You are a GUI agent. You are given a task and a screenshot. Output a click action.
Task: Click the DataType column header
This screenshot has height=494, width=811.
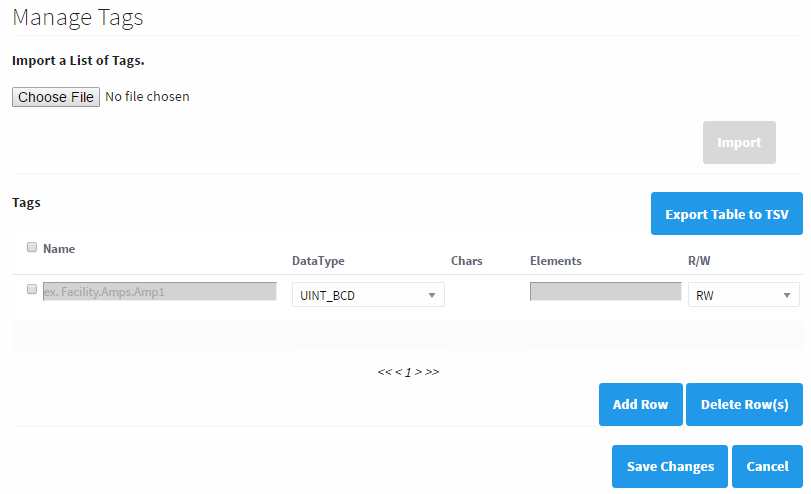pyautogui.click(x=318, y=261)
